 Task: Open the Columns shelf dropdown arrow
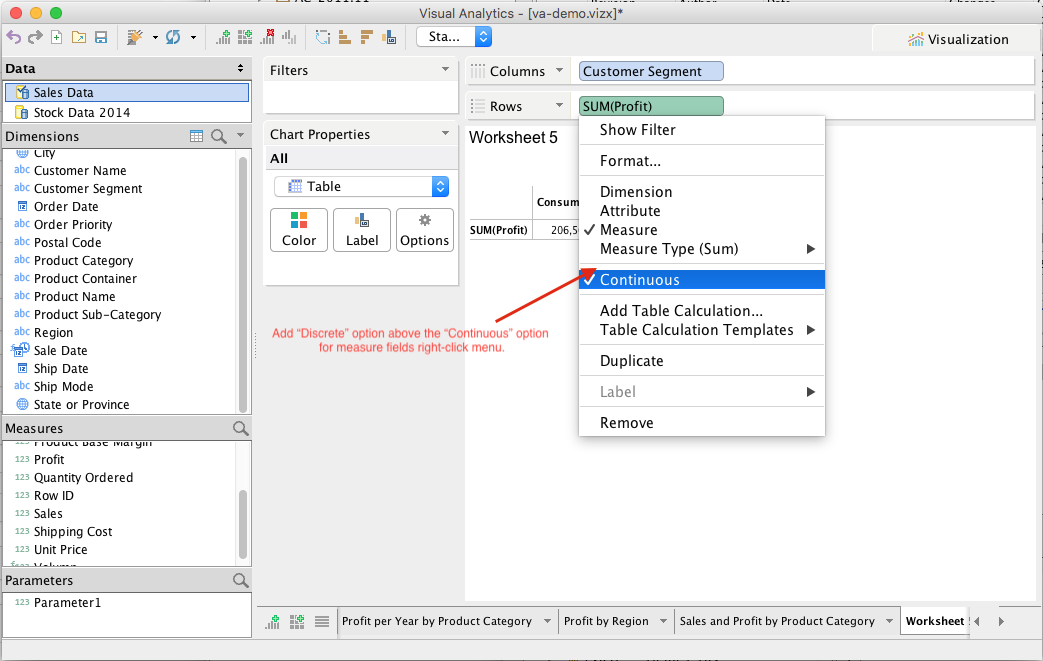559,70
